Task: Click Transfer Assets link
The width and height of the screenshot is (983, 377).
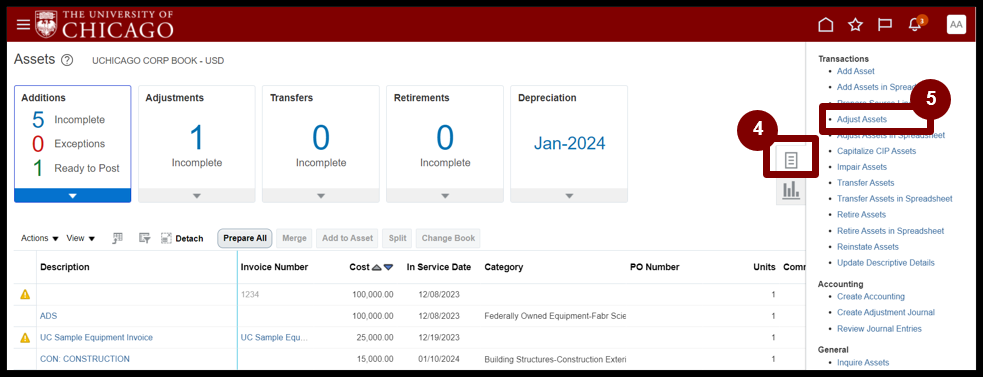Action: point(866,183)
